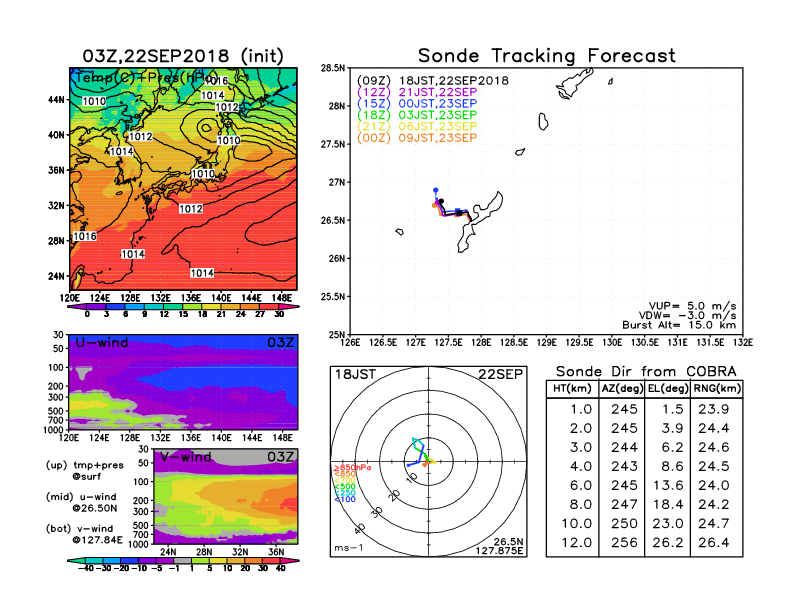Viewport: 792px width, 612px height.
Task: Select the blue (15Z) 00JST,23SEP legend entry
Action: point(417,104)
